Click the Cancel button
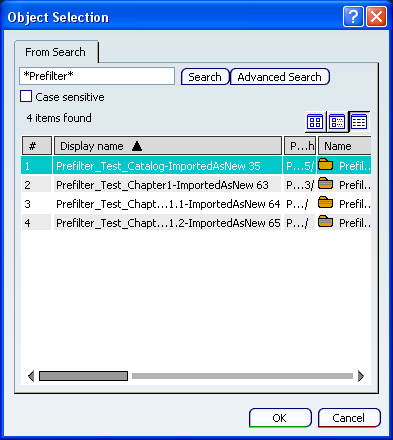 [349, 418]
